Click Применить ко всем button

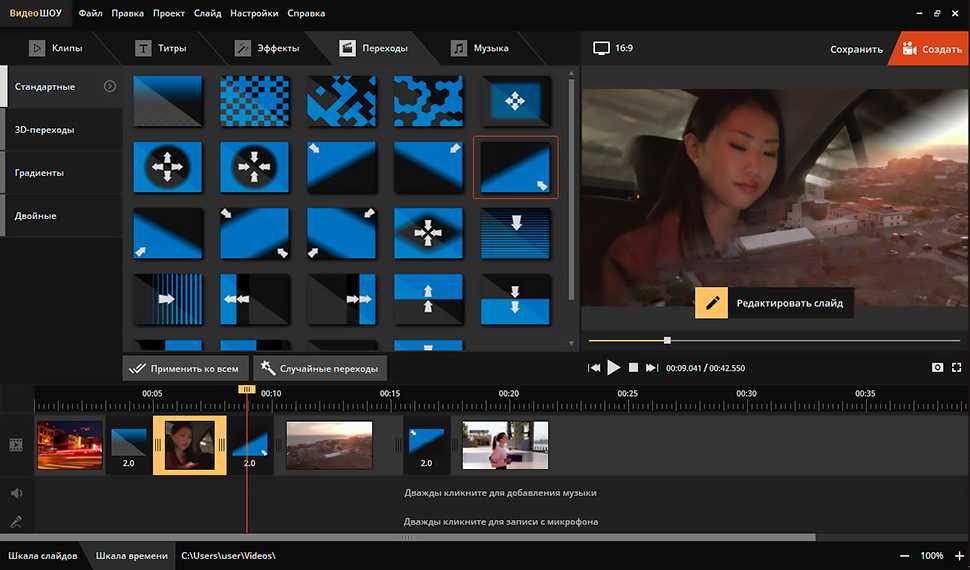(185, 368)
